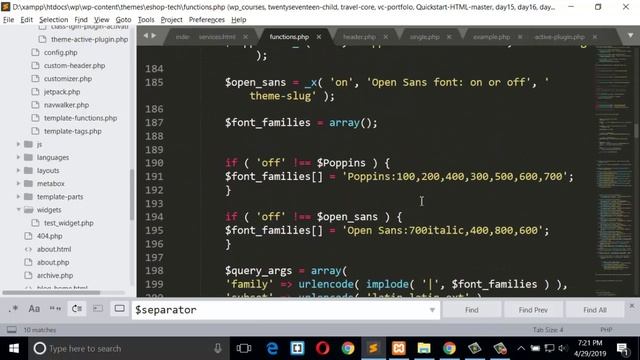Expand the languages folder
The image size is (640, 360).
click(18, 157)
